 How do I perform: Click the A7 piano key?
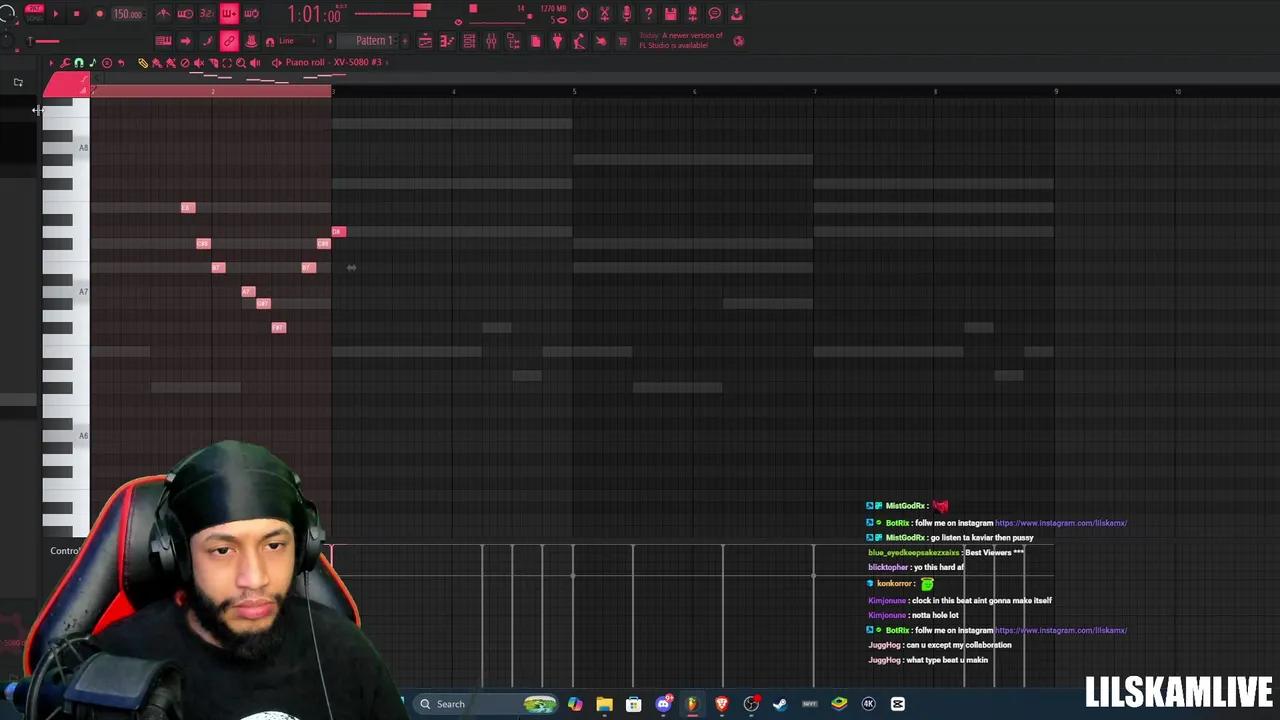point(66,292)
